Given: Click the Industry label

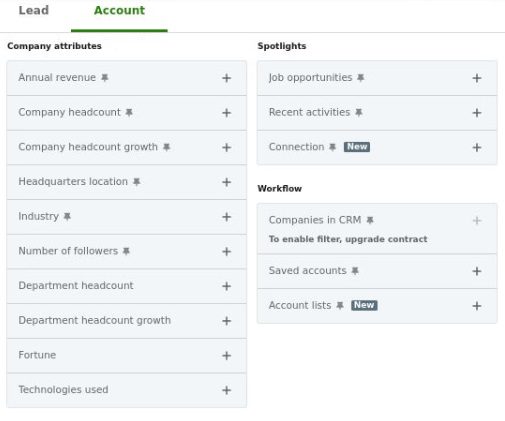Looking at the screenshot, I should 38,216.
